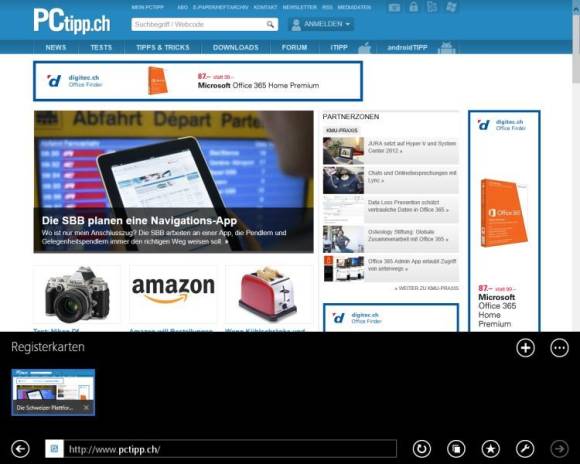Open the DOWNLOADS menu
Viewport: 580px width, 464px height.
tap(236, 47)
